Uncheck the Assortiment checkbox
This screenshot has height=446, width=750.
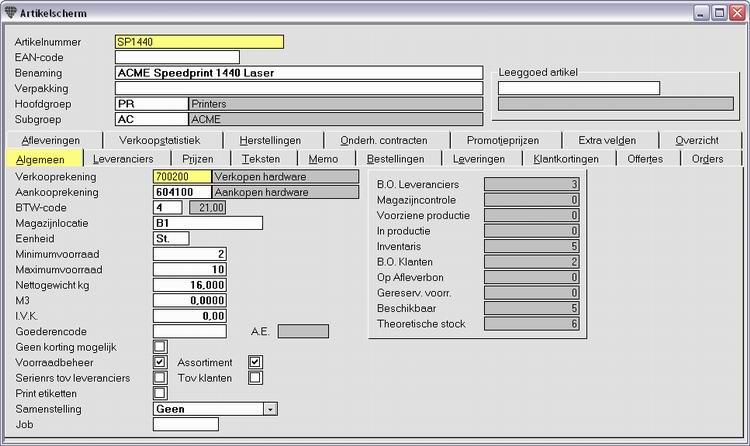(x=255, y=362)
